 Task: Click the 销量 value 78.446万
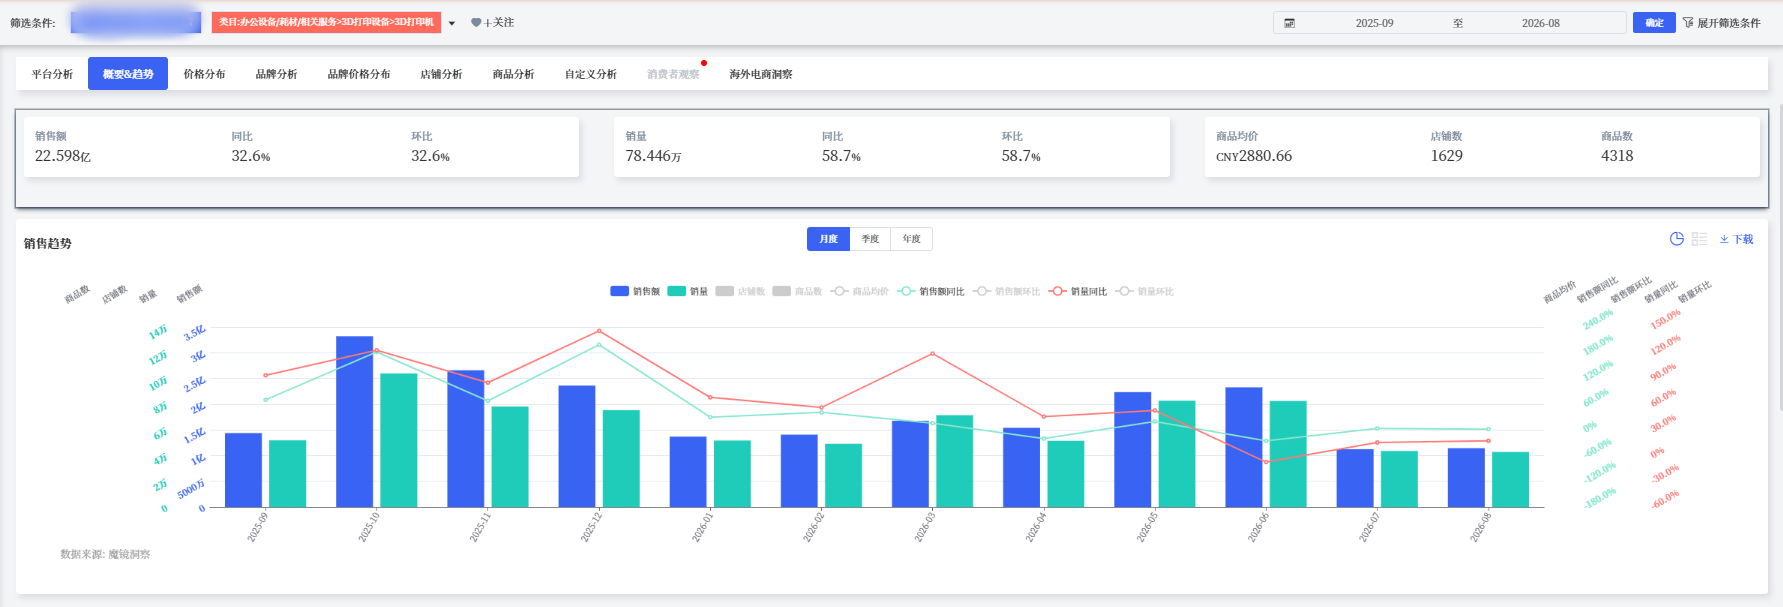[x=653, y=156]
